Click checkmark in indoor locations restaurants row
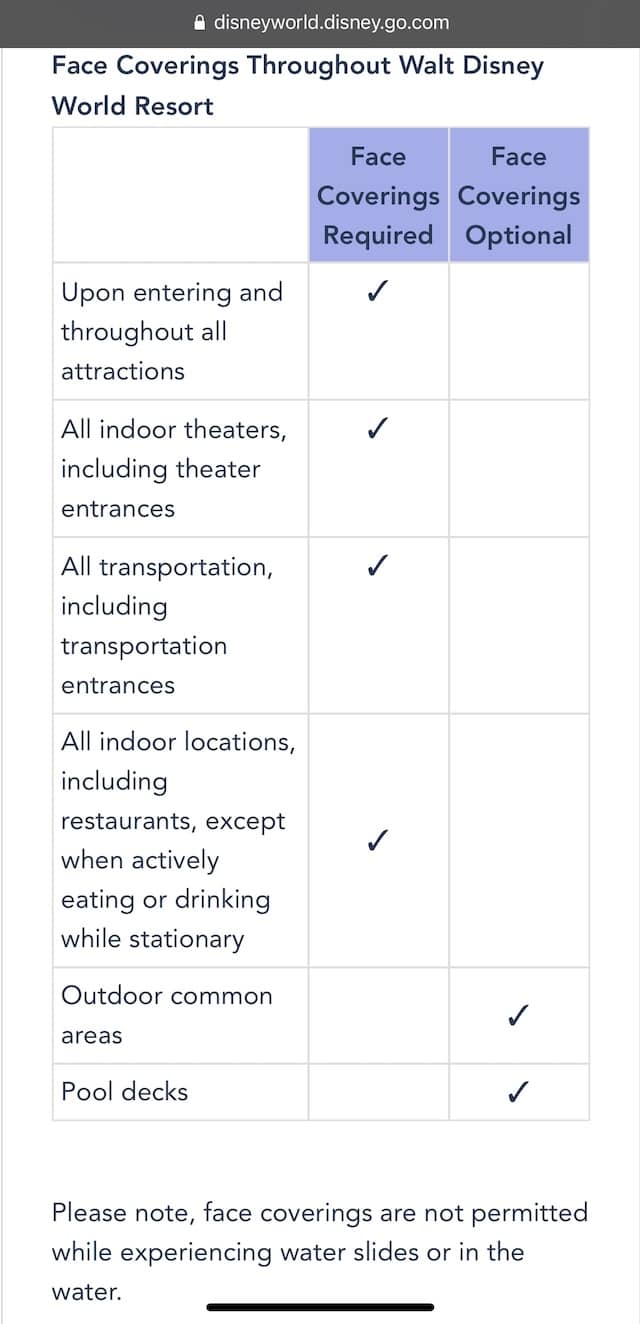The image size is (640, 1324). [377, 840]
